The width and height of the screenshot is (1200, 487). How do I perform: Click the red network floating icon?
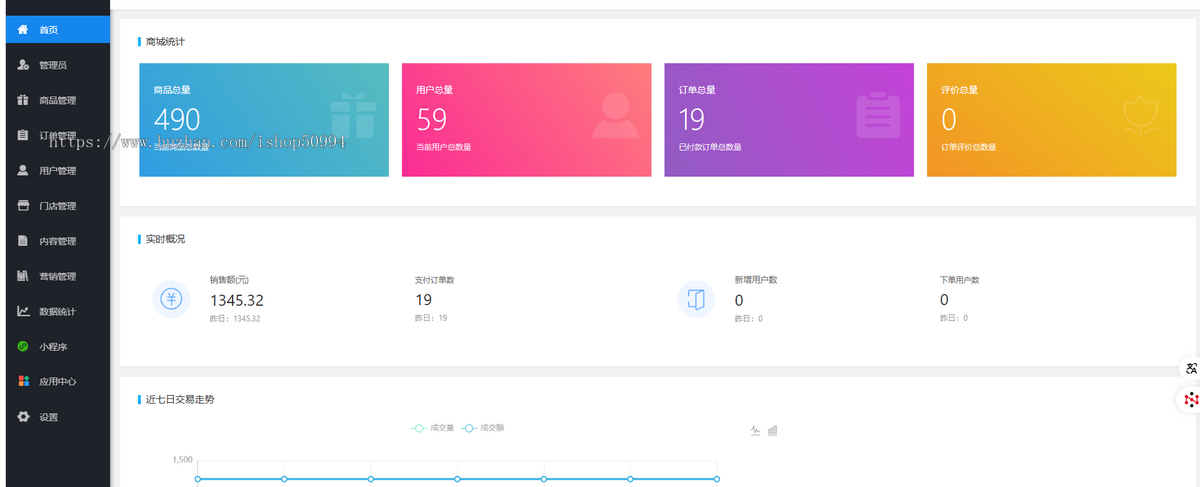[x=1190, y=400]
